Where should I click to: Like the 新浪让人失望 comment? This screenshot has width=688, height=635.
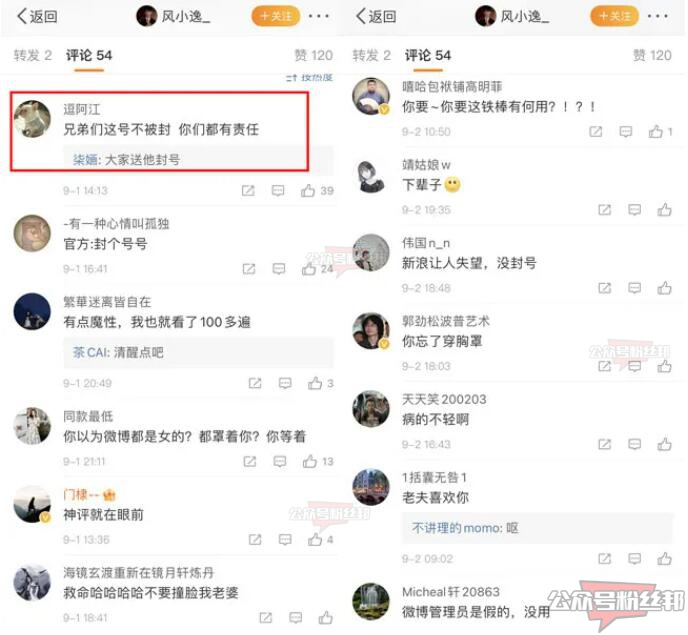(x=664, y=288)
